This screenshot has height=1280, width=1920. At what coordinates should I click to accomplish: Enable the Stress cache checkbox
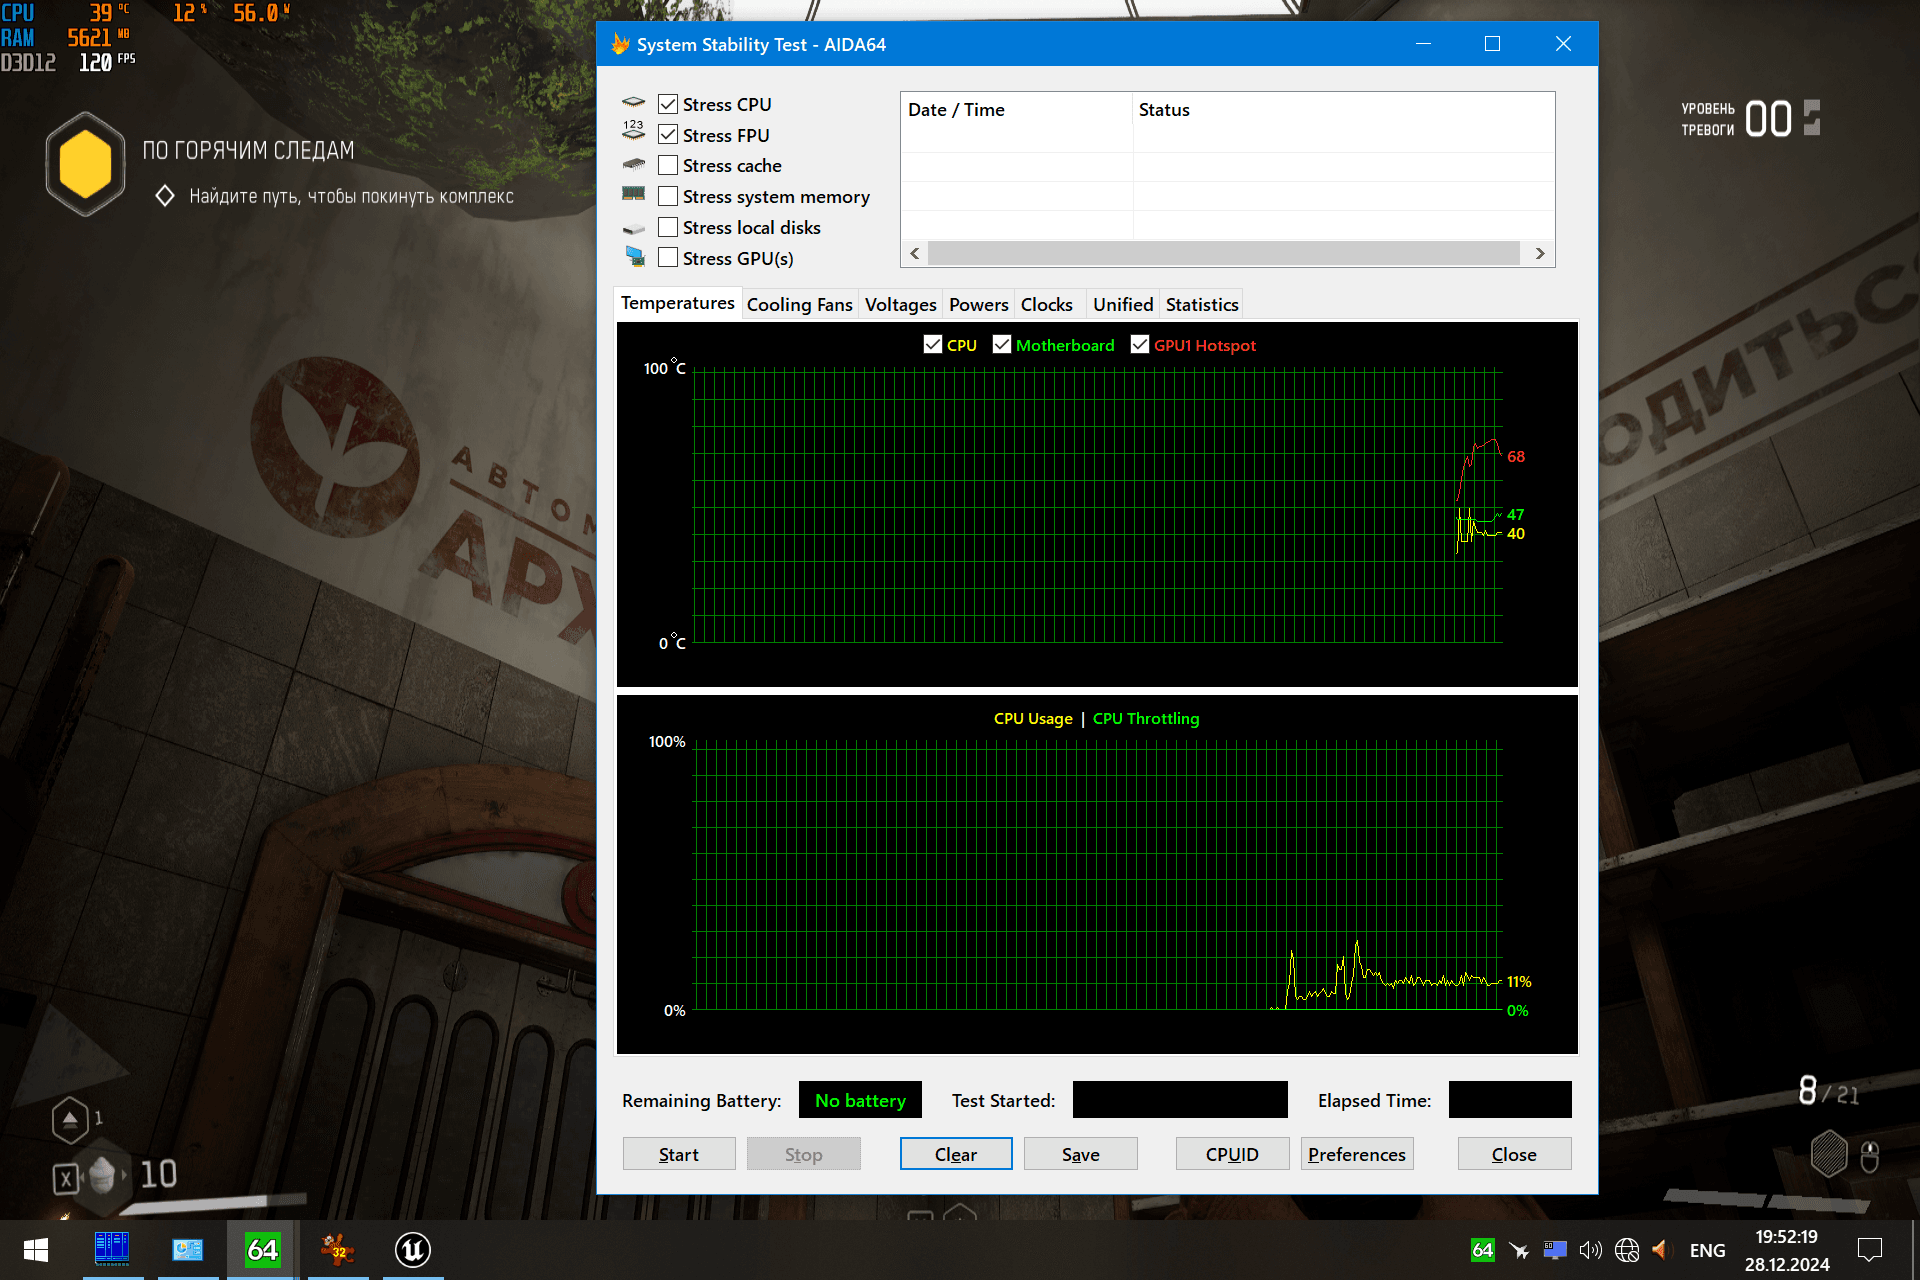click(668, 166)
